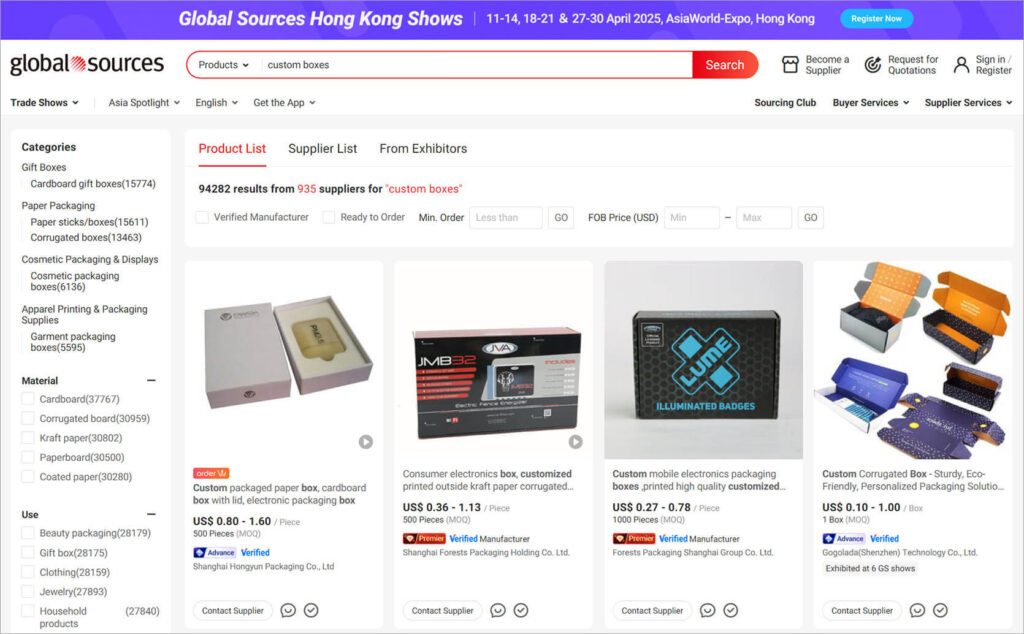Check the Cardboard material filter
This screenshot has height=634, width=1024.
pos(28,399)
